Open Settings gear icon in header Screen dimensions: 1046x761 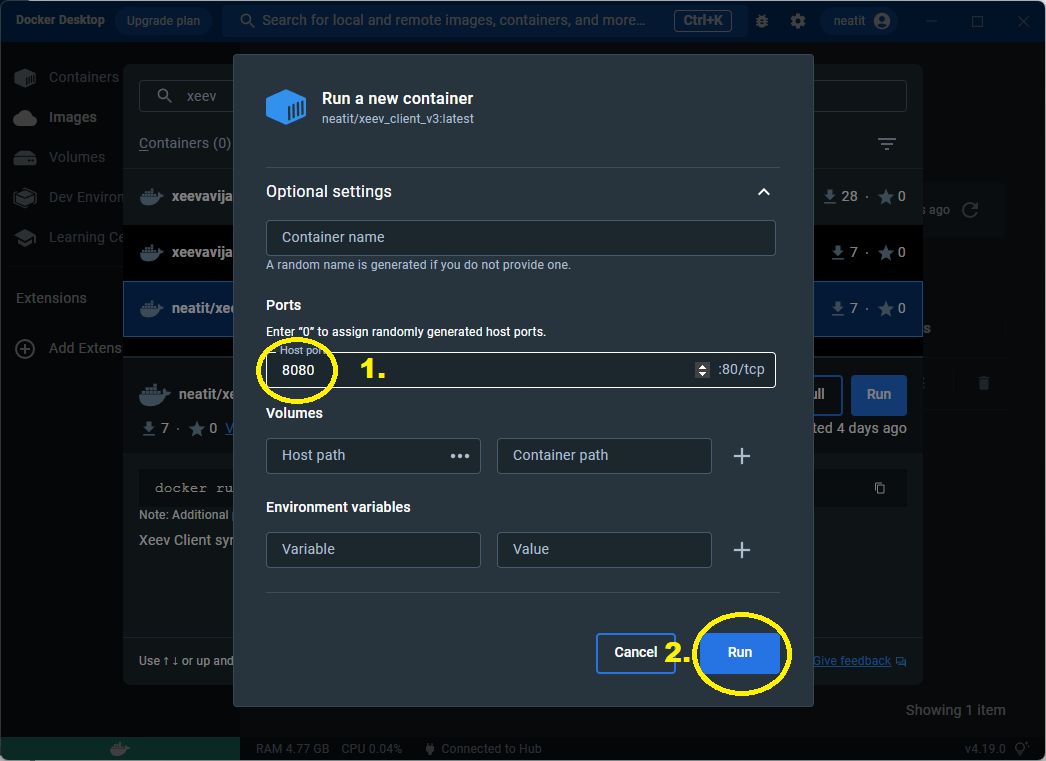(797, 21)
